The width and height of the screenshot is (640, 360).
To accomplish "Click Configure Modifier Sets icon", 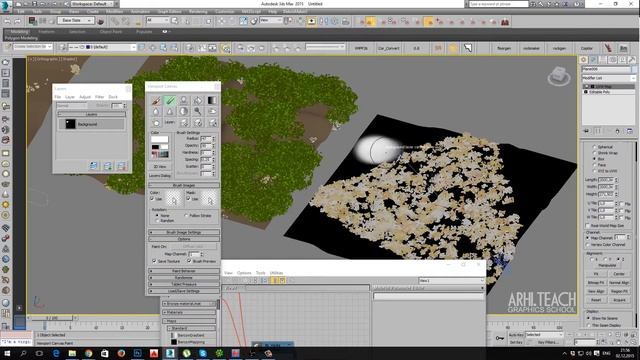I will tap(630, 131).
